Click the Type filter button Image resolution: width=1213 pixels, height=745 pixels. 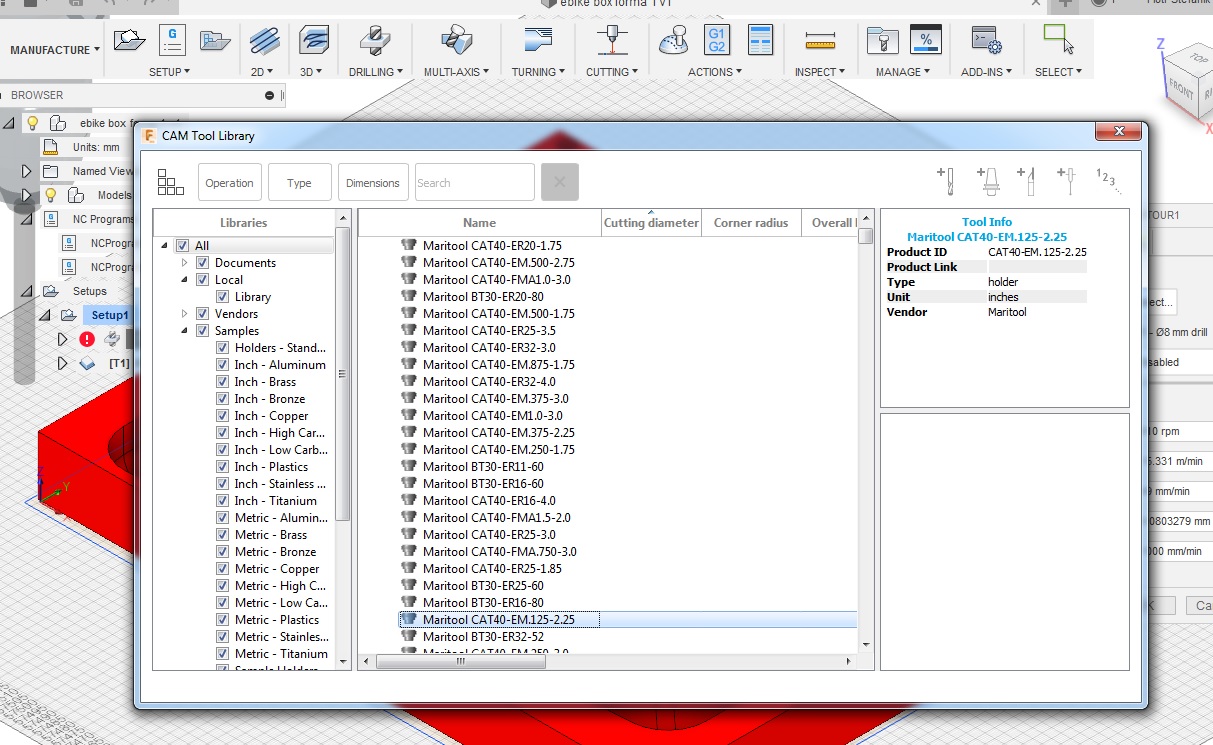(299, 183)
